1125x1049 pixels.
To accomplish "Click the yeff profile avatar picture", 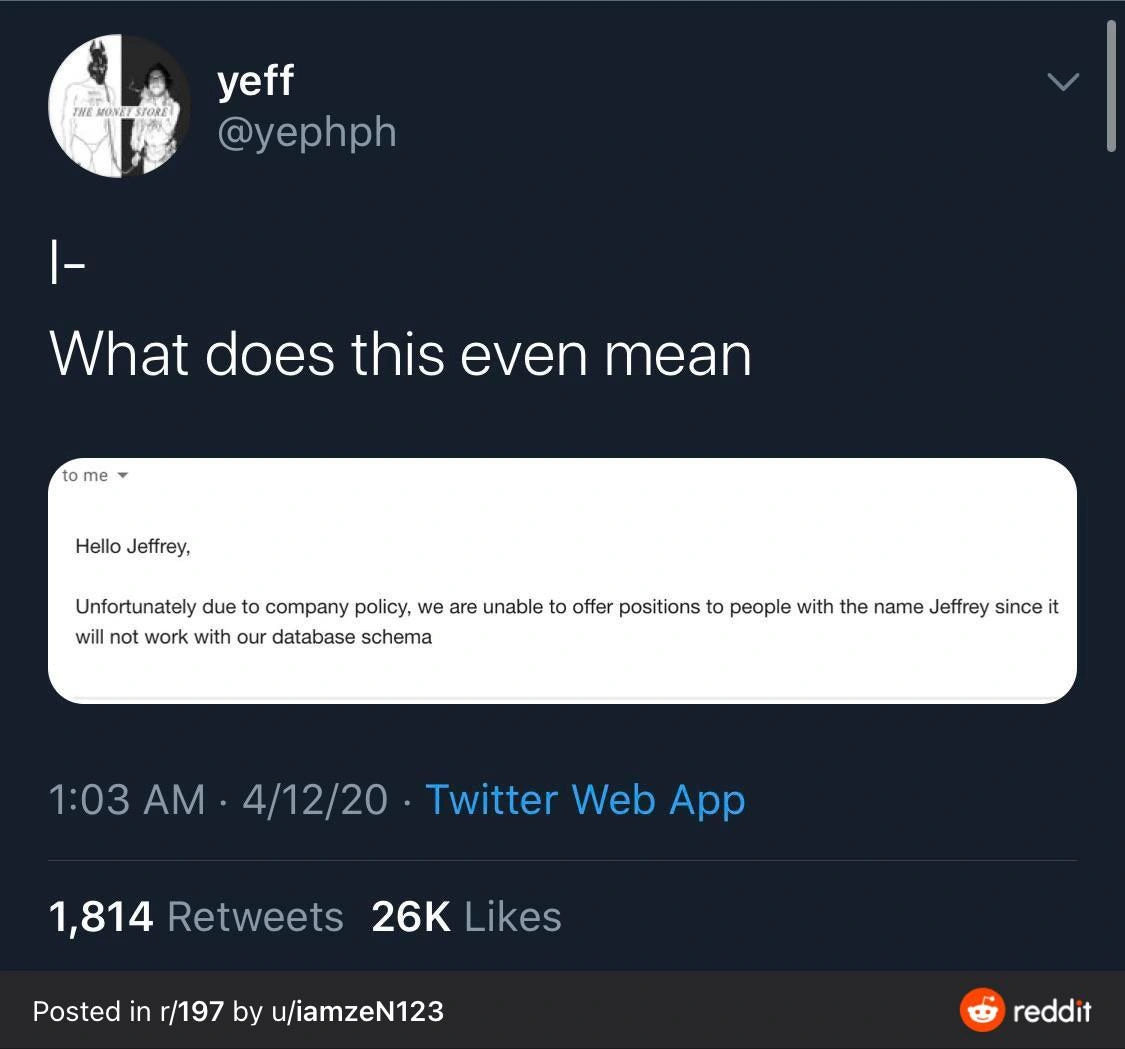I will [119, 106].
